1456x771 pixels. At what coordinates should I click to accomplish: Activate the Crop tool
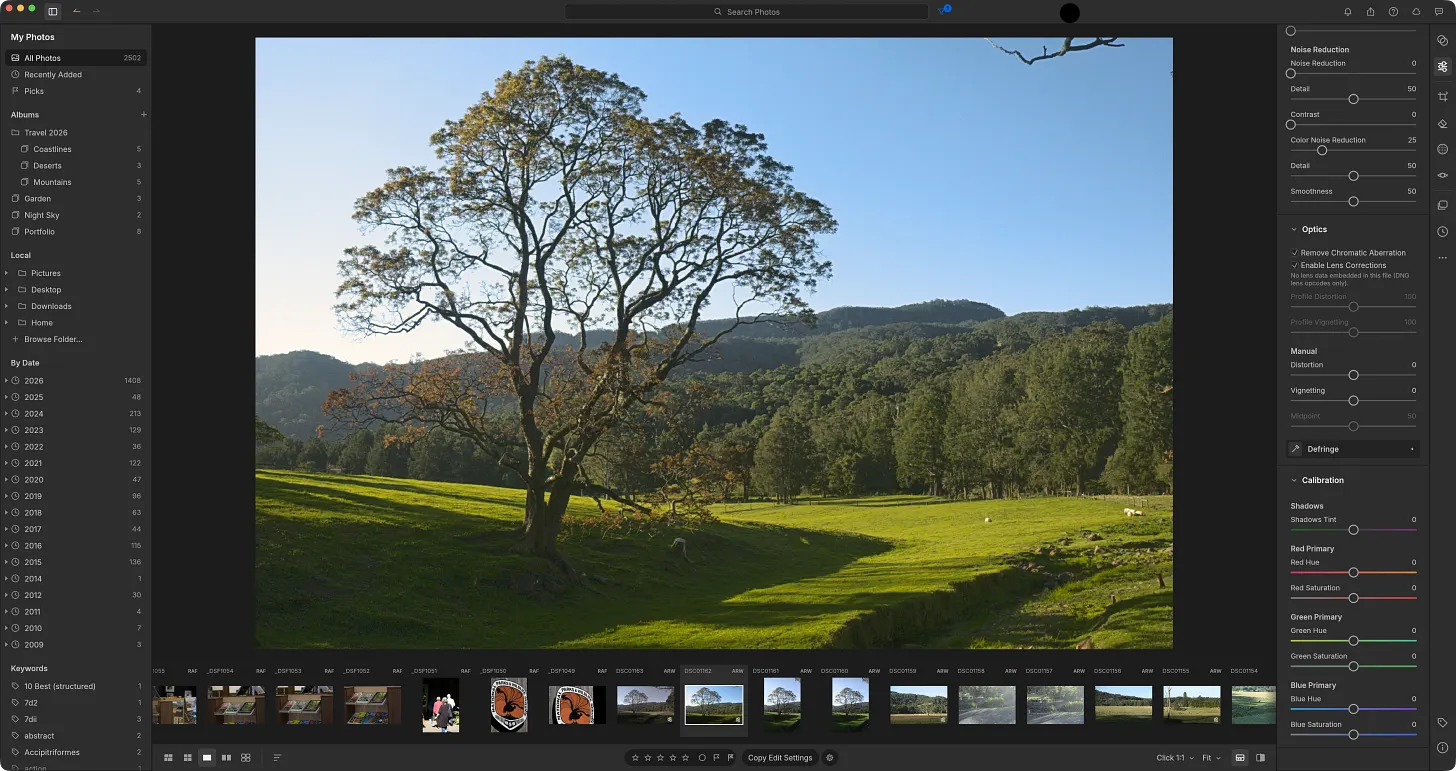[x=1442, y=97]
